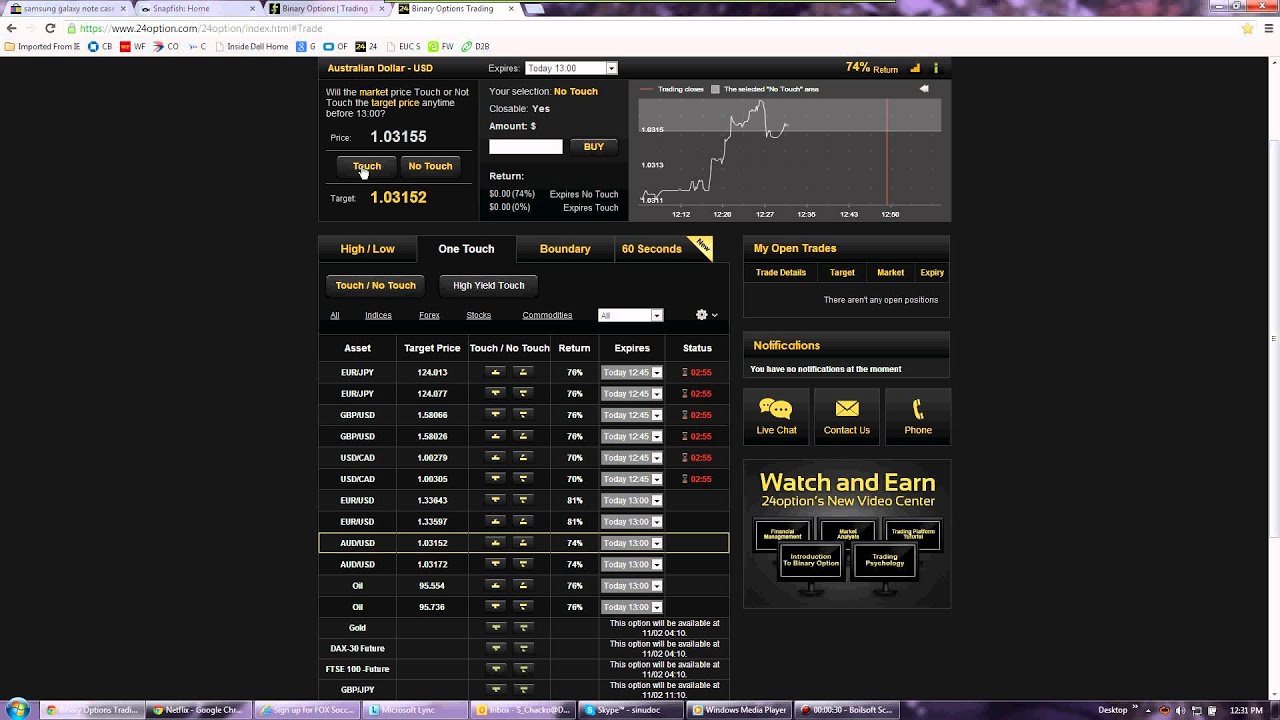
Task: Click Touch icon in GBP/USD 1.58066 row
Action: [x=495, y=415]
